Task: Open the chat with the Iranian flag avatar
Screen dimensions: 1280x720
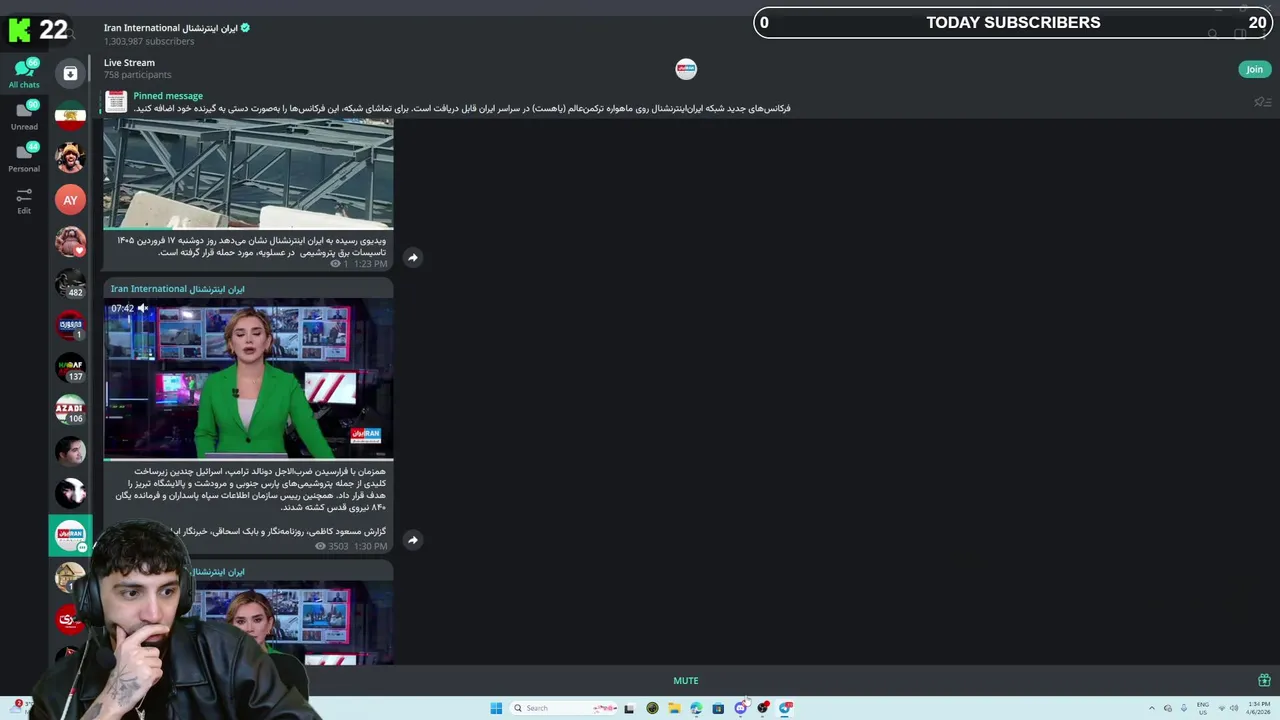Action: pyautogui.click(x=70, y=116)
